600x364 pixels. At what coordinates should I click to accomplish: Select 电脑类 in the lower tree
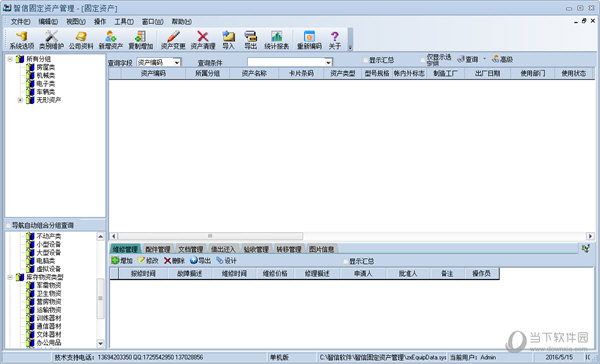[x=46, y=261]
